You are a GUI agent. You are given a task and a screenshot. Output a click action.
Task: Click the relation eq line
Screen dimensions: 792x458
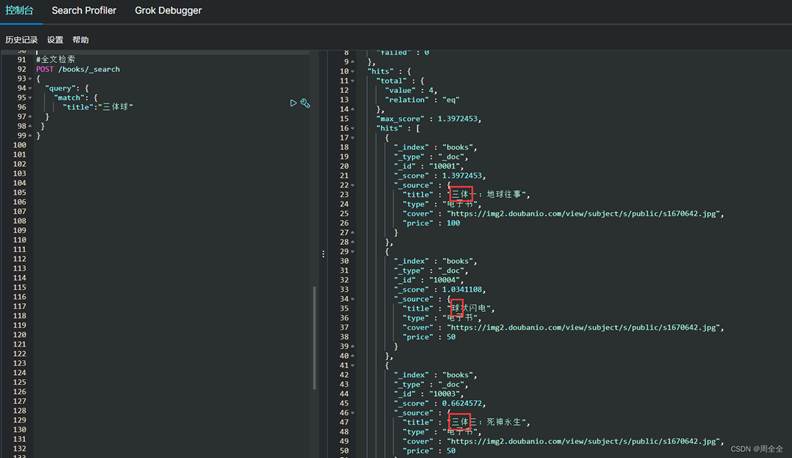(422, 100)
